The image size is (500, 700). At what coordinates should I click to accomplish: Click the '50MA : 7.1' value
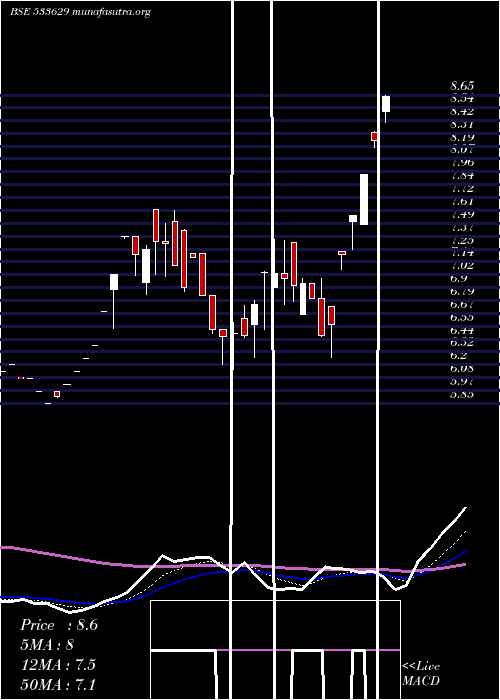coord(58,684)
